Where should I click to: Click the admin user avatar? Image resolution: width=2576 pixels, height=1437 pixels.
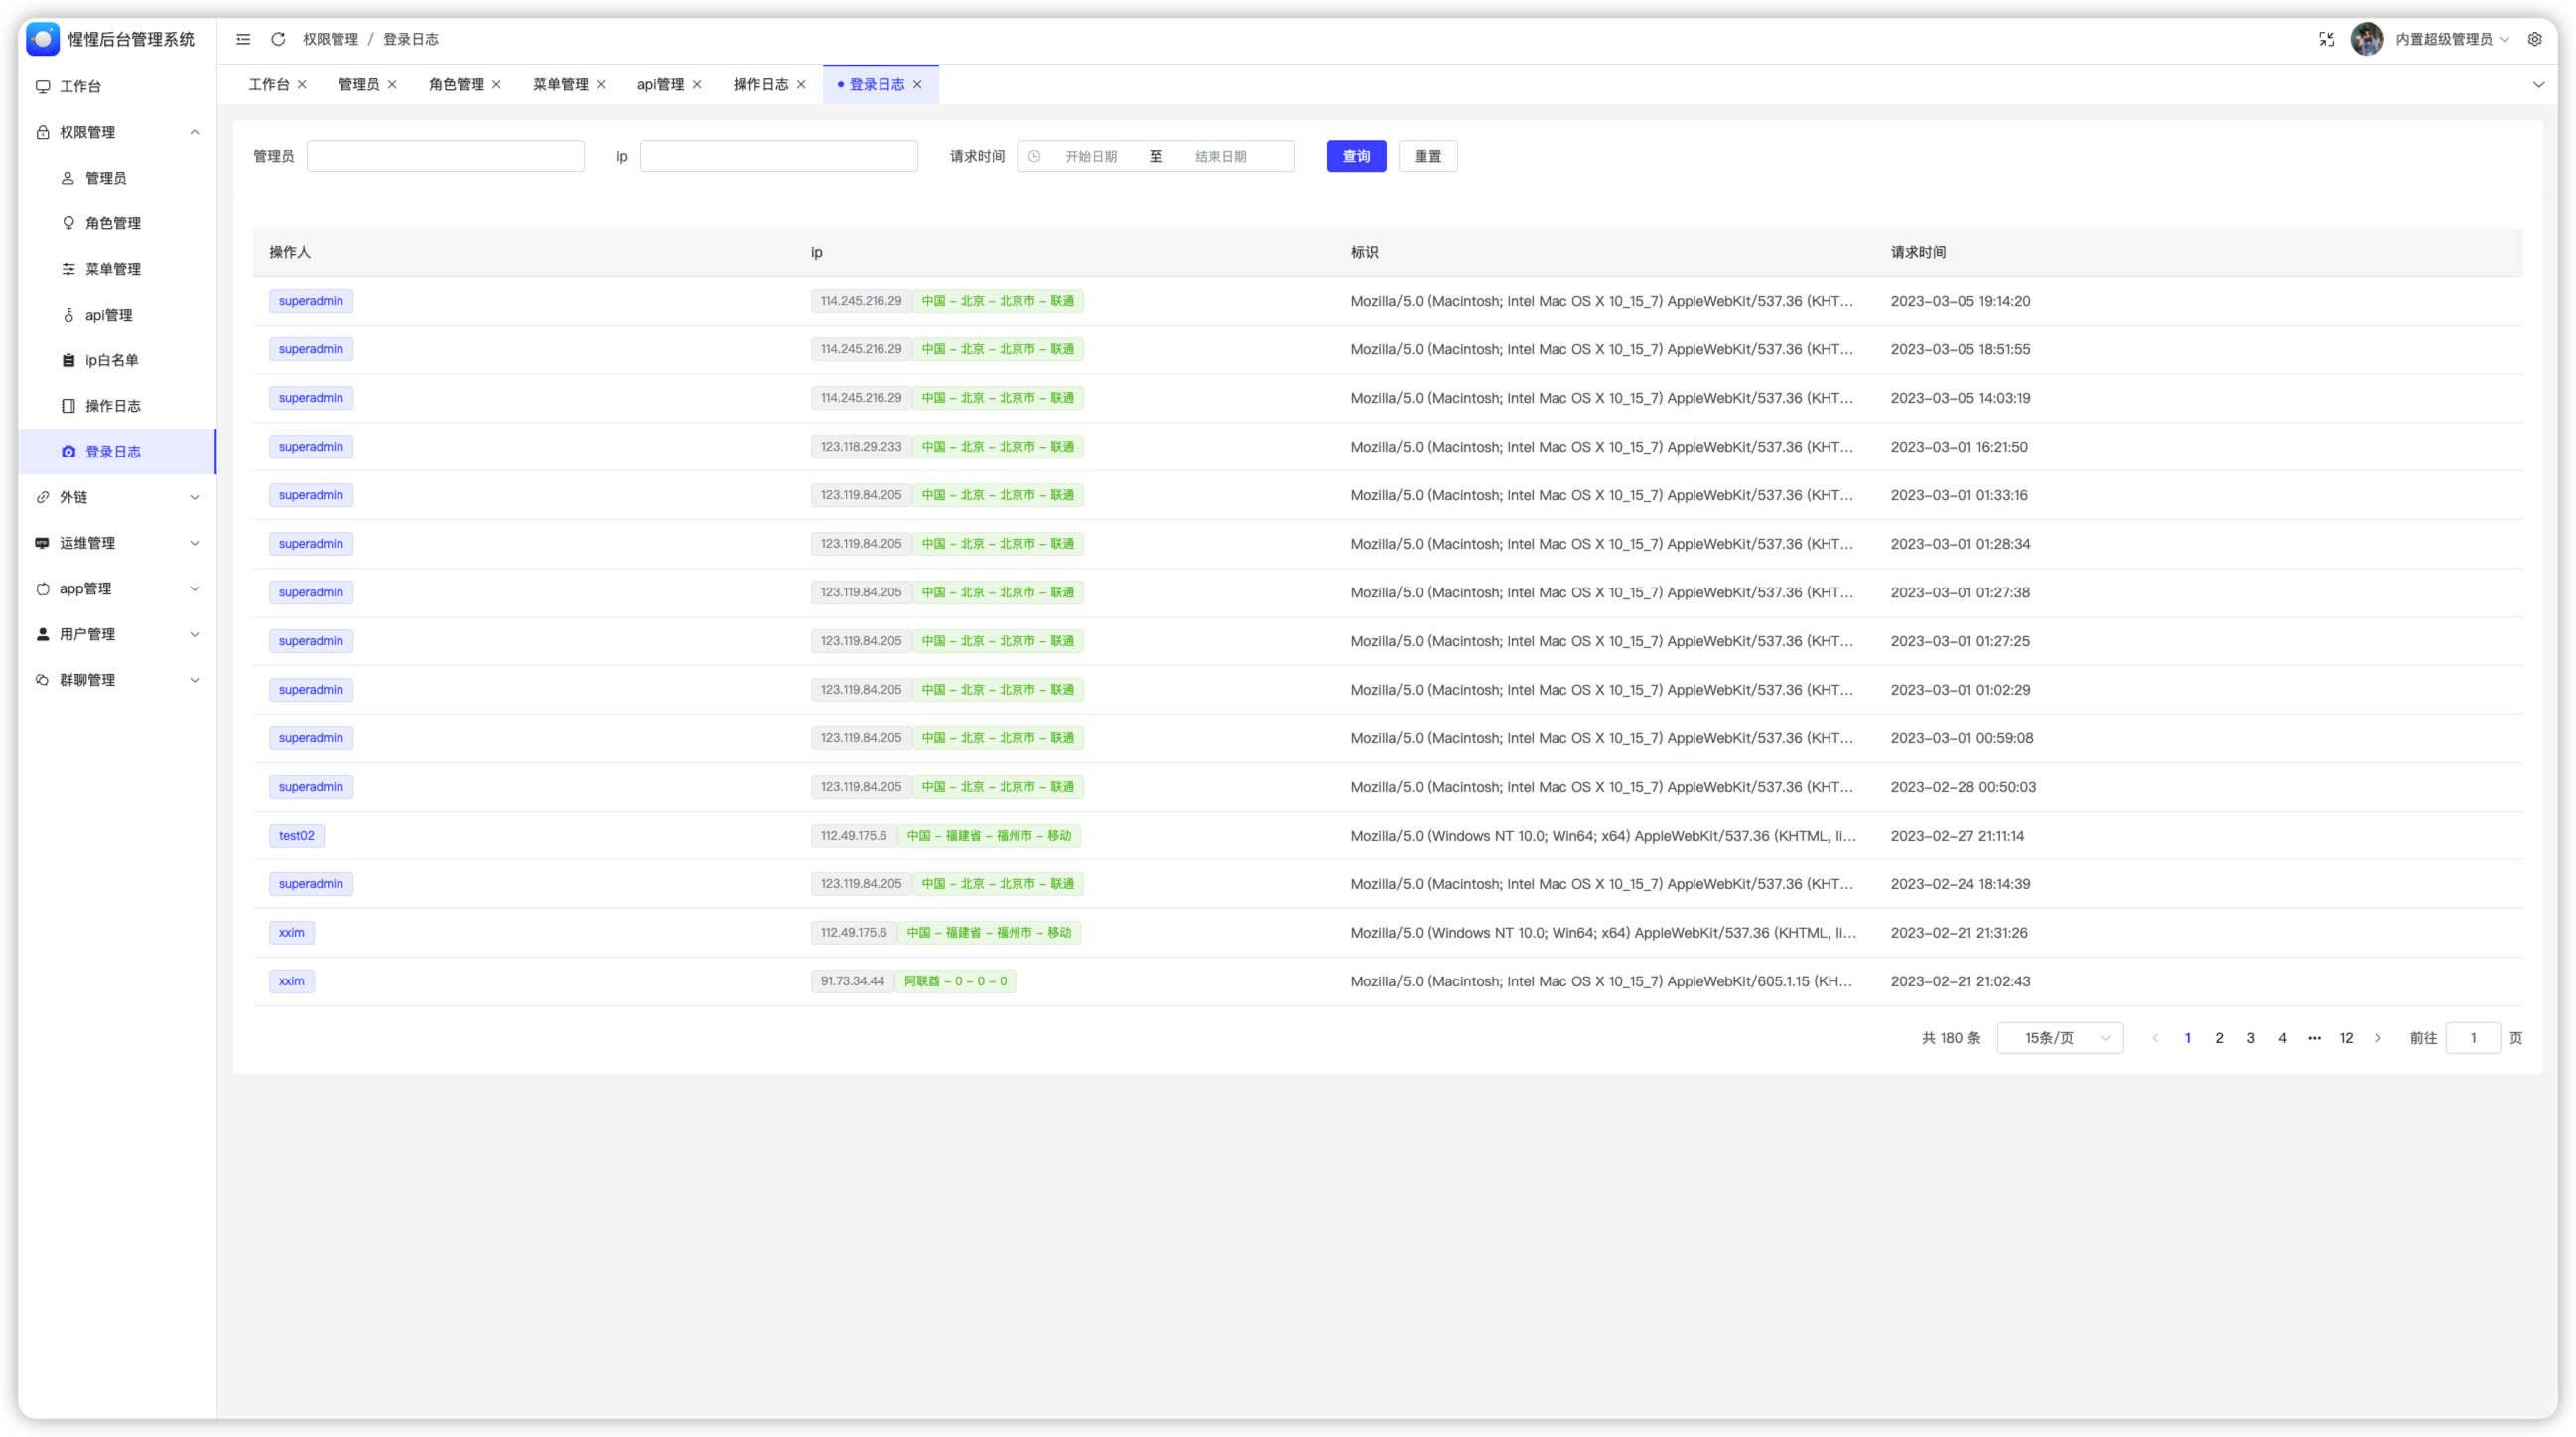[x=2366, y=39]
